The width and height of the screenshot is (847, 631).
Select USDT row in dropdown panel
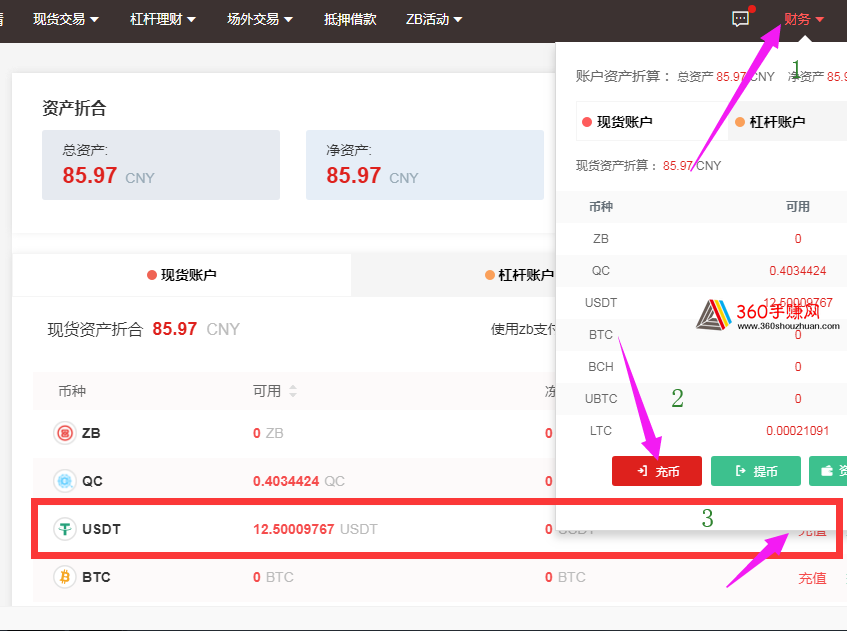(702, 303)
